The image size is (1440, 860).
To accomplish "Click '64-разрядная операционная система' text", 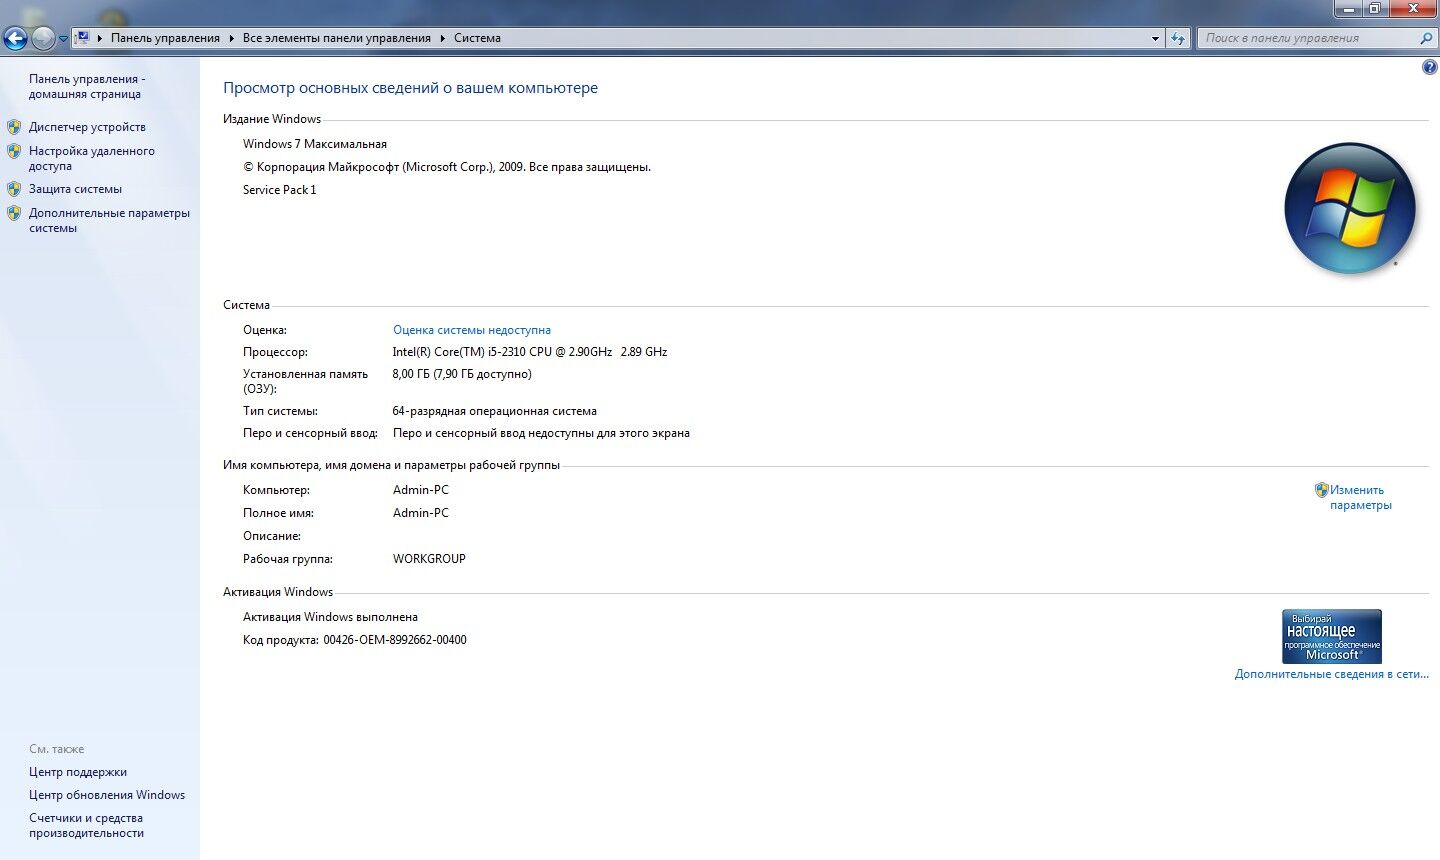I will click(495, 411).
